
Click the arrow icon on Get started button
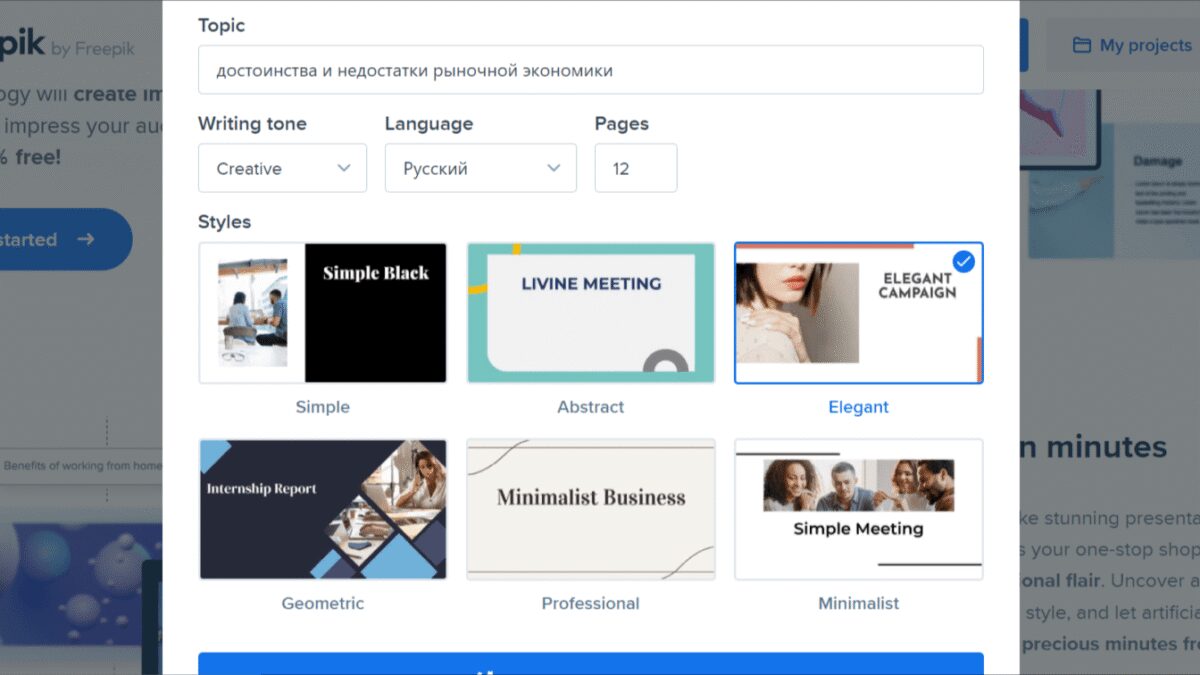[86, 239]
